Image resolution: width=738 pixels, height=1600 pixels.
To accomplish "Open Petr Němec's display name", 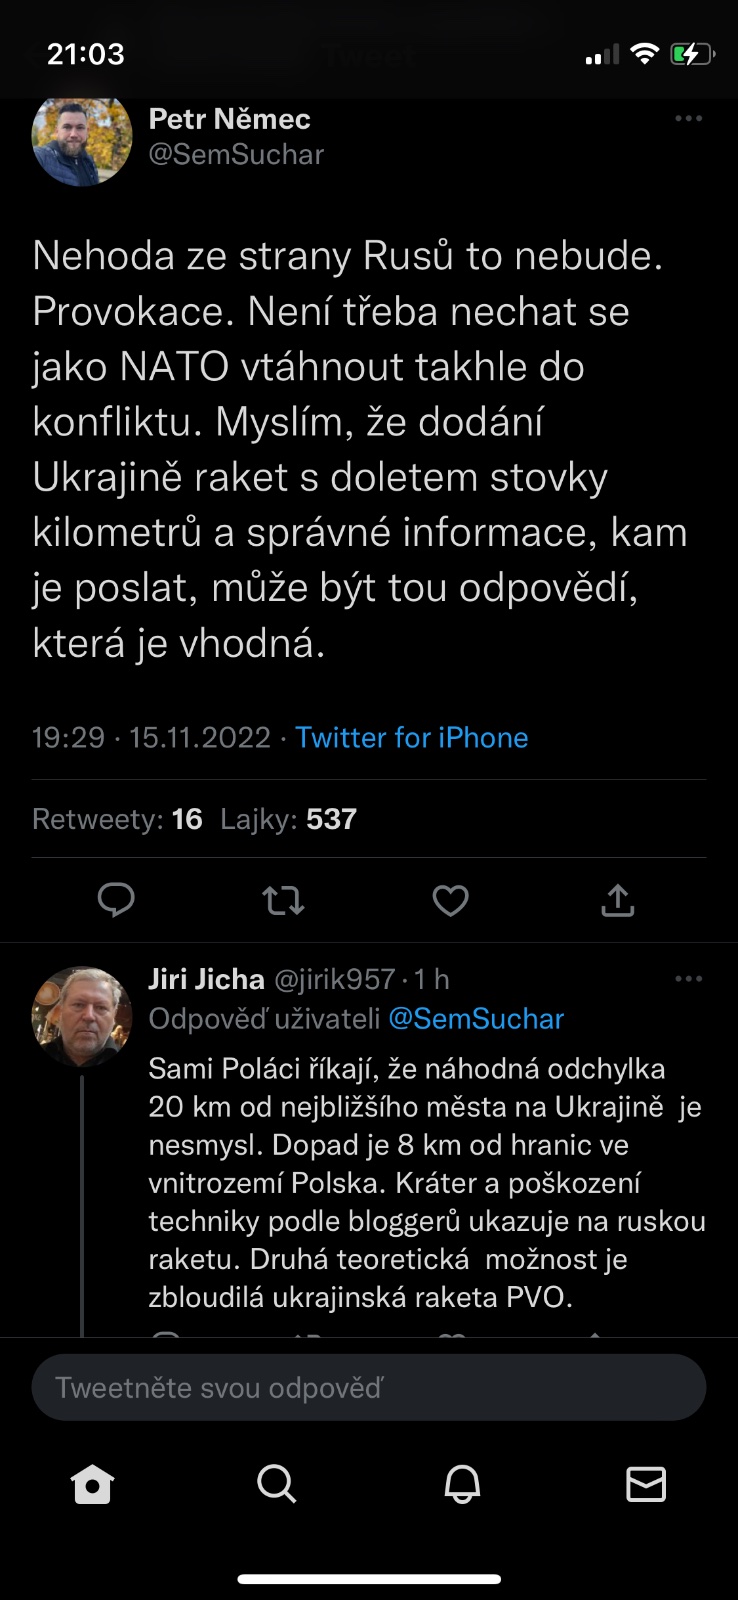I will 229,119.
